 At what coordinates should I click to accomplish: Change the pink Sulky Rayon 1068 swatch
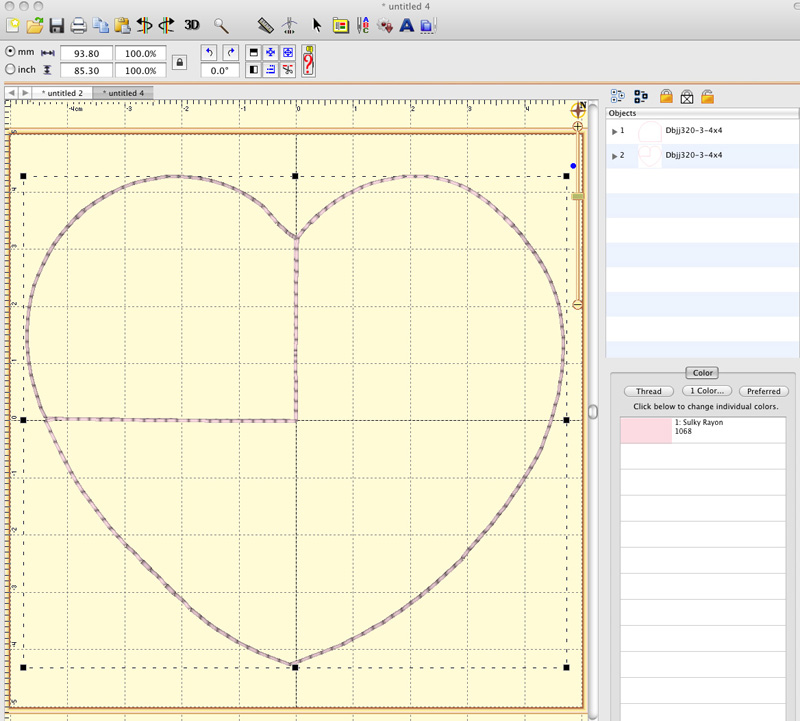coord(646,430)
